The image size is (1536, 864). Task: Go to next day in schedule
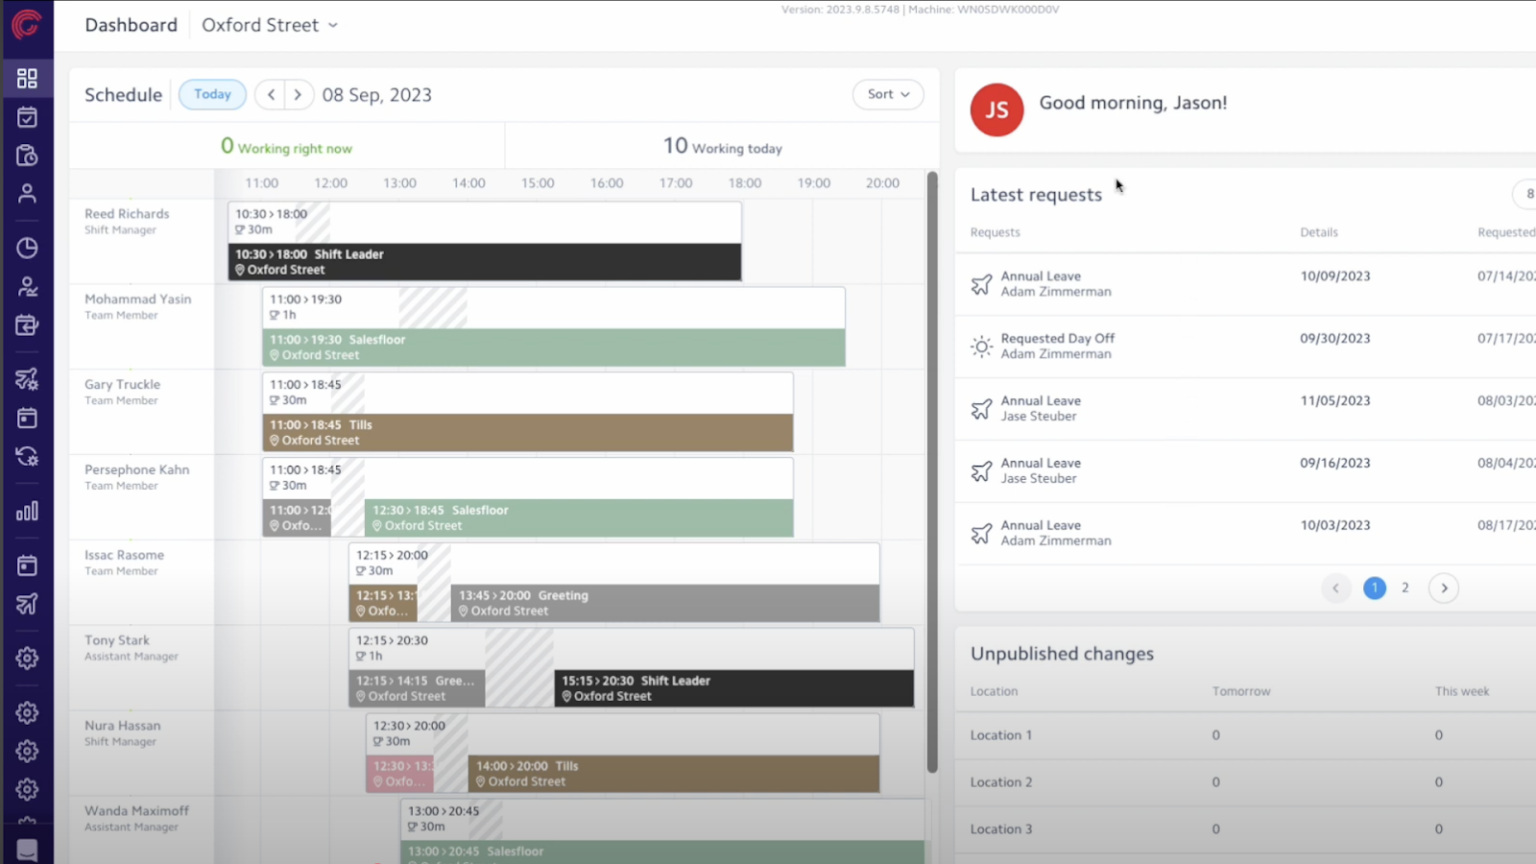tap(298, 94)
